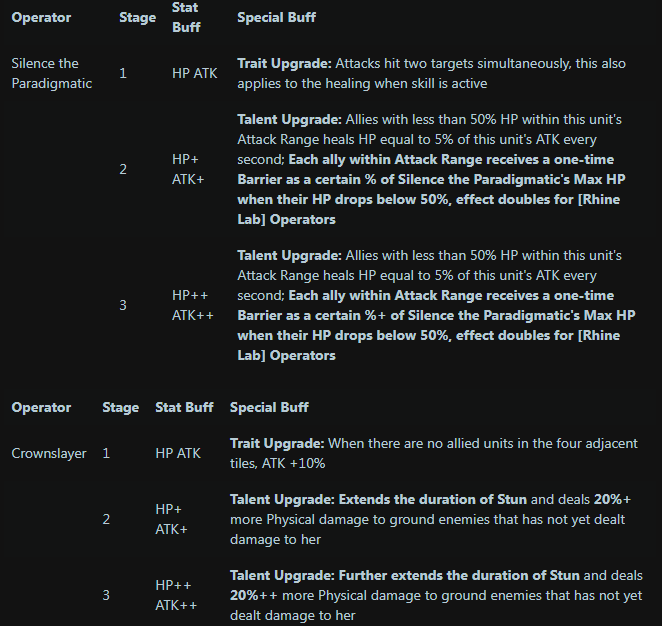Click the HP++ ATK++ cell in Silence's row
Viewport: 662px width, 626px height.
coord(193,305)
